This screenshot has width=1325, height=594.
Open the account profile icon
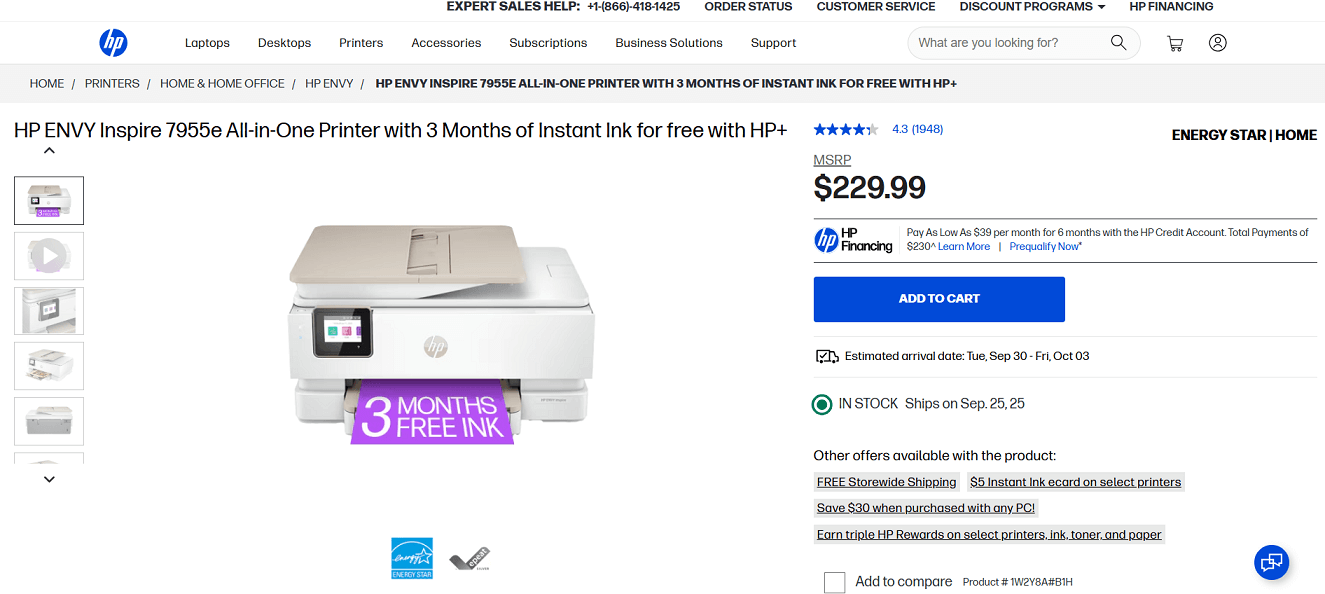[x=1217, y=43]
